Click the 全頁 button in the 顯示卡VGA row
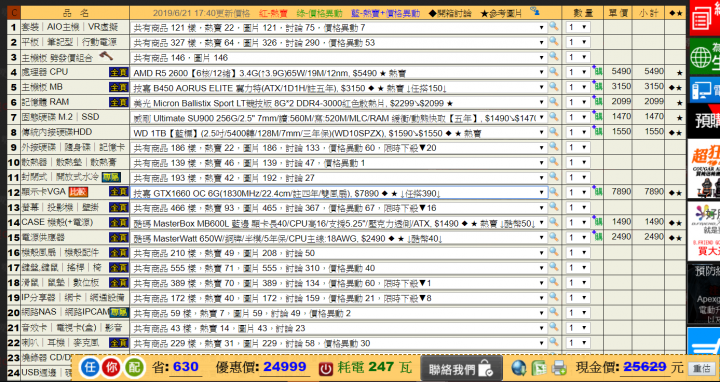The width and height of the screenshot is (720, 382). coord(118,192)
